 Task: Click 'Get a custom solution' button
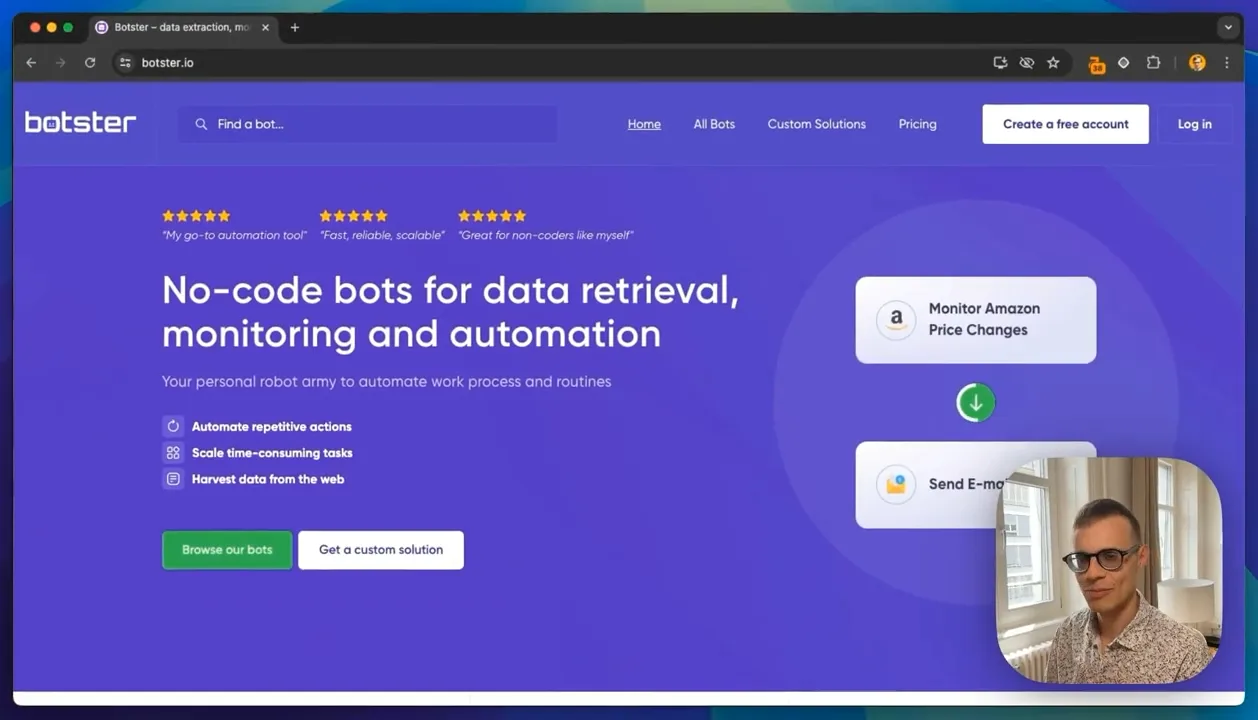tap(381, 550)
